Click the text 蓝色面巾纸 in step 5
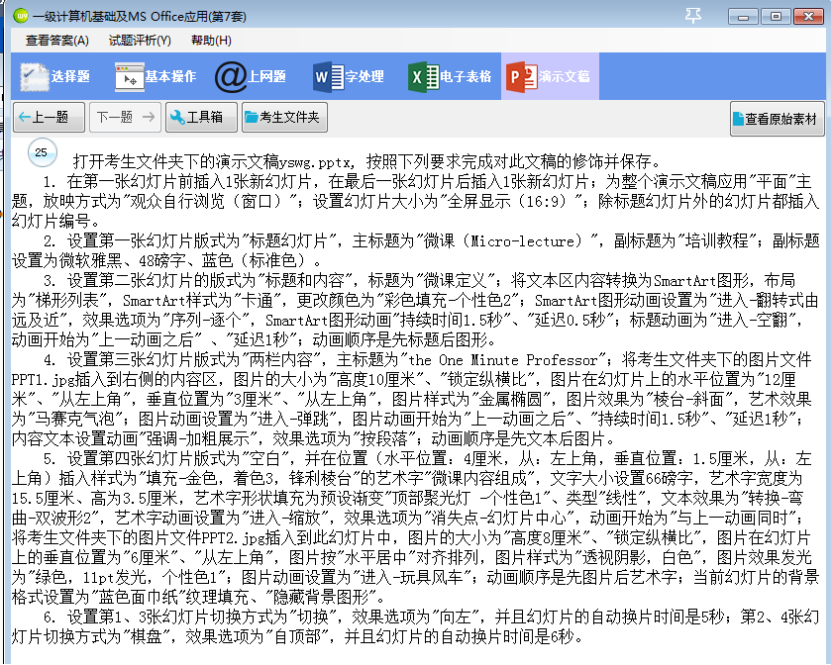 coord(139,598)
